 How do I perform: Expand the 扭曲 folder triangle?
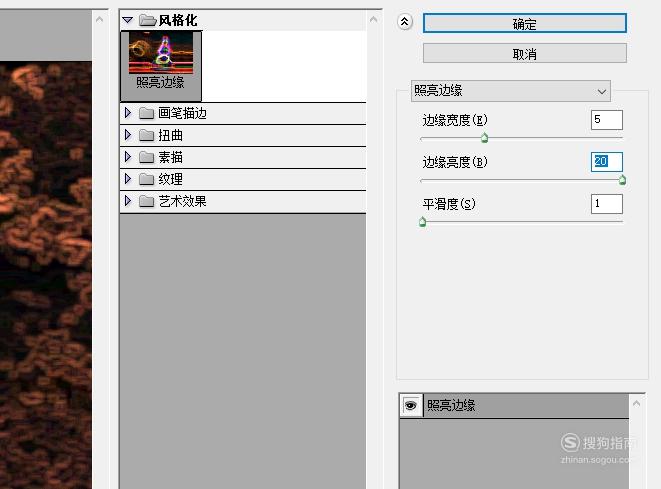pyautogui.click(x=128, y=135)
